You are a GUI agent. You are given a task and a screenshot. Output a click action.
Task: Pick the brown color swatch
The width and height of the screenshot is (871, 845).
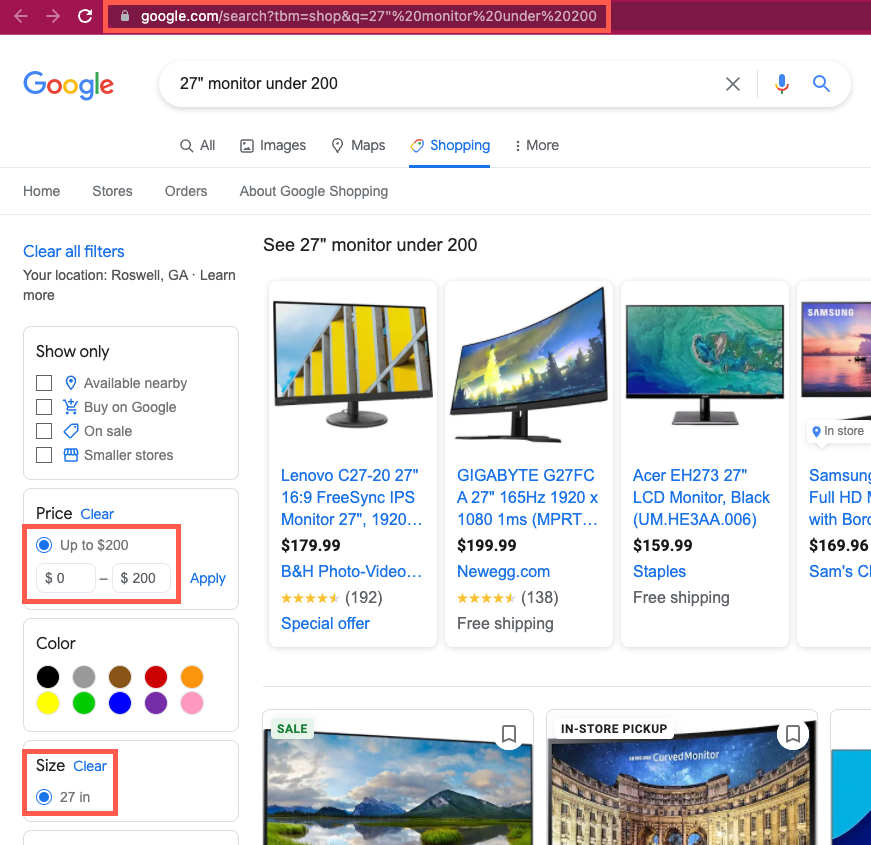120,677
